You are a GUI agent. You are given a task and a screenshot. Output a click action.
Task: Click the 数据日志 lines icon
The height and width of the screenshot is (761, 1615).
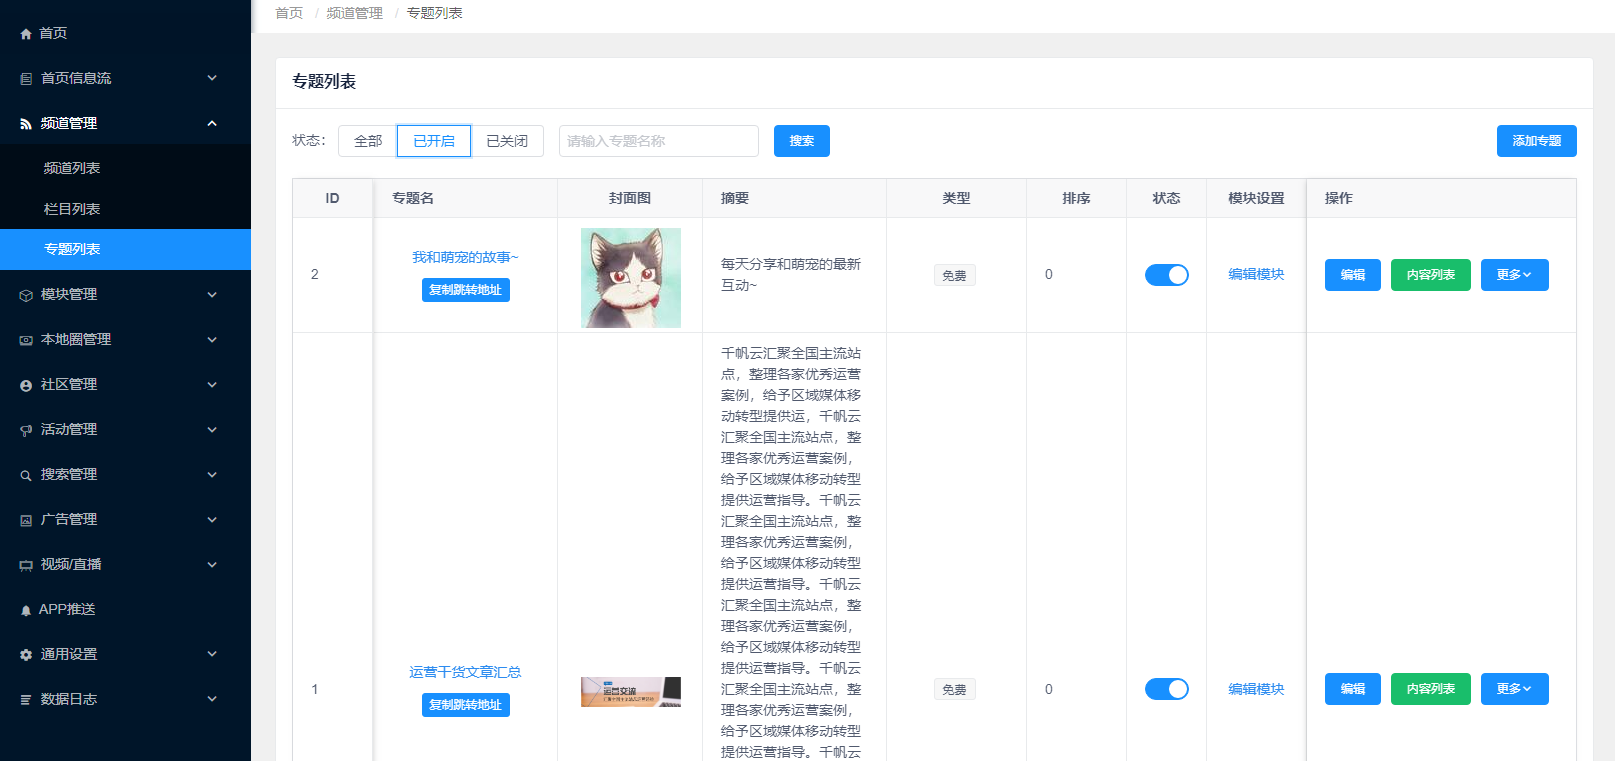[x=26, y=700]
